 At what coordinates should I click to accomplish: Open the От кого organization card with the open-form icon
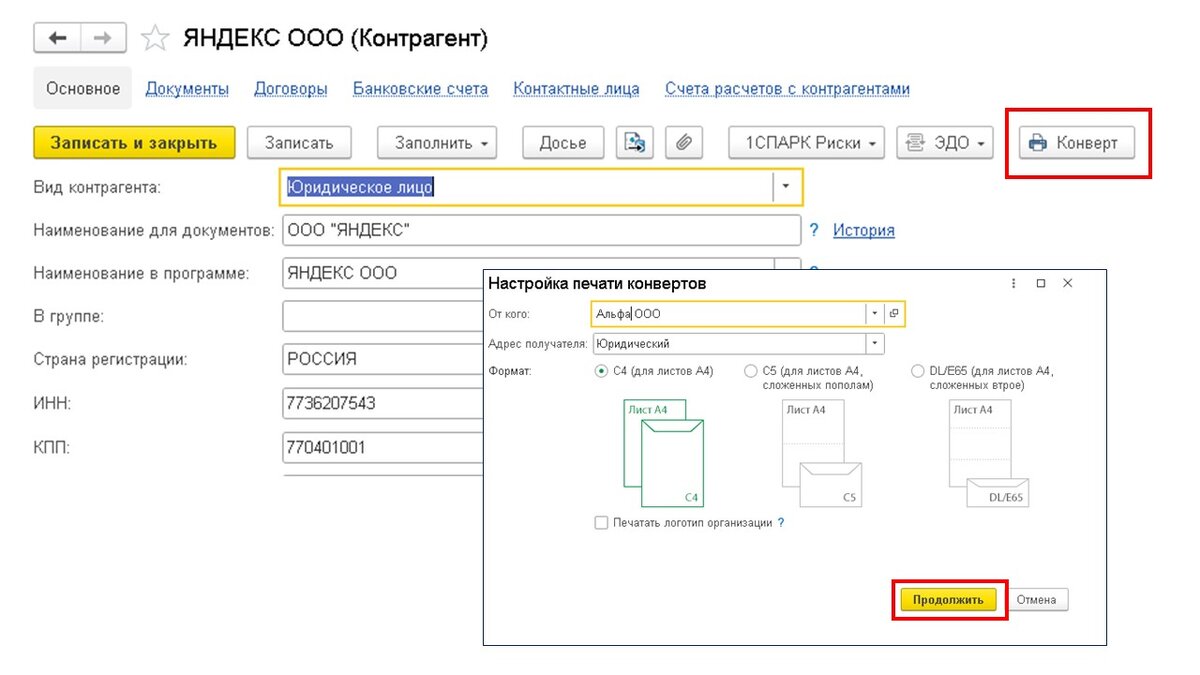click(x=894, y=313)
